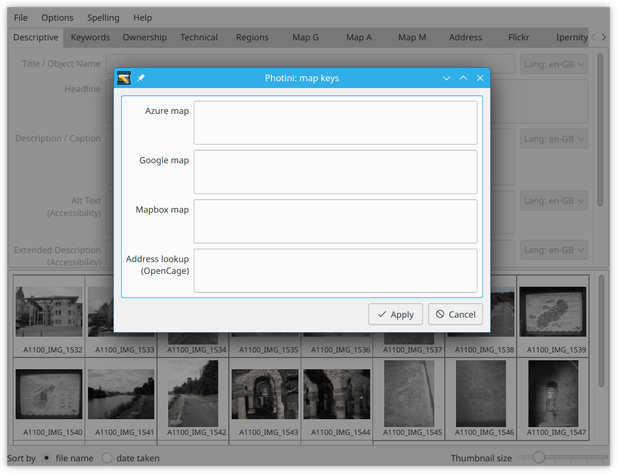The image size is (618, 474).
Task: Open Alt Text language dropdown Lang: en-GB
Action: tap(554, 201)
